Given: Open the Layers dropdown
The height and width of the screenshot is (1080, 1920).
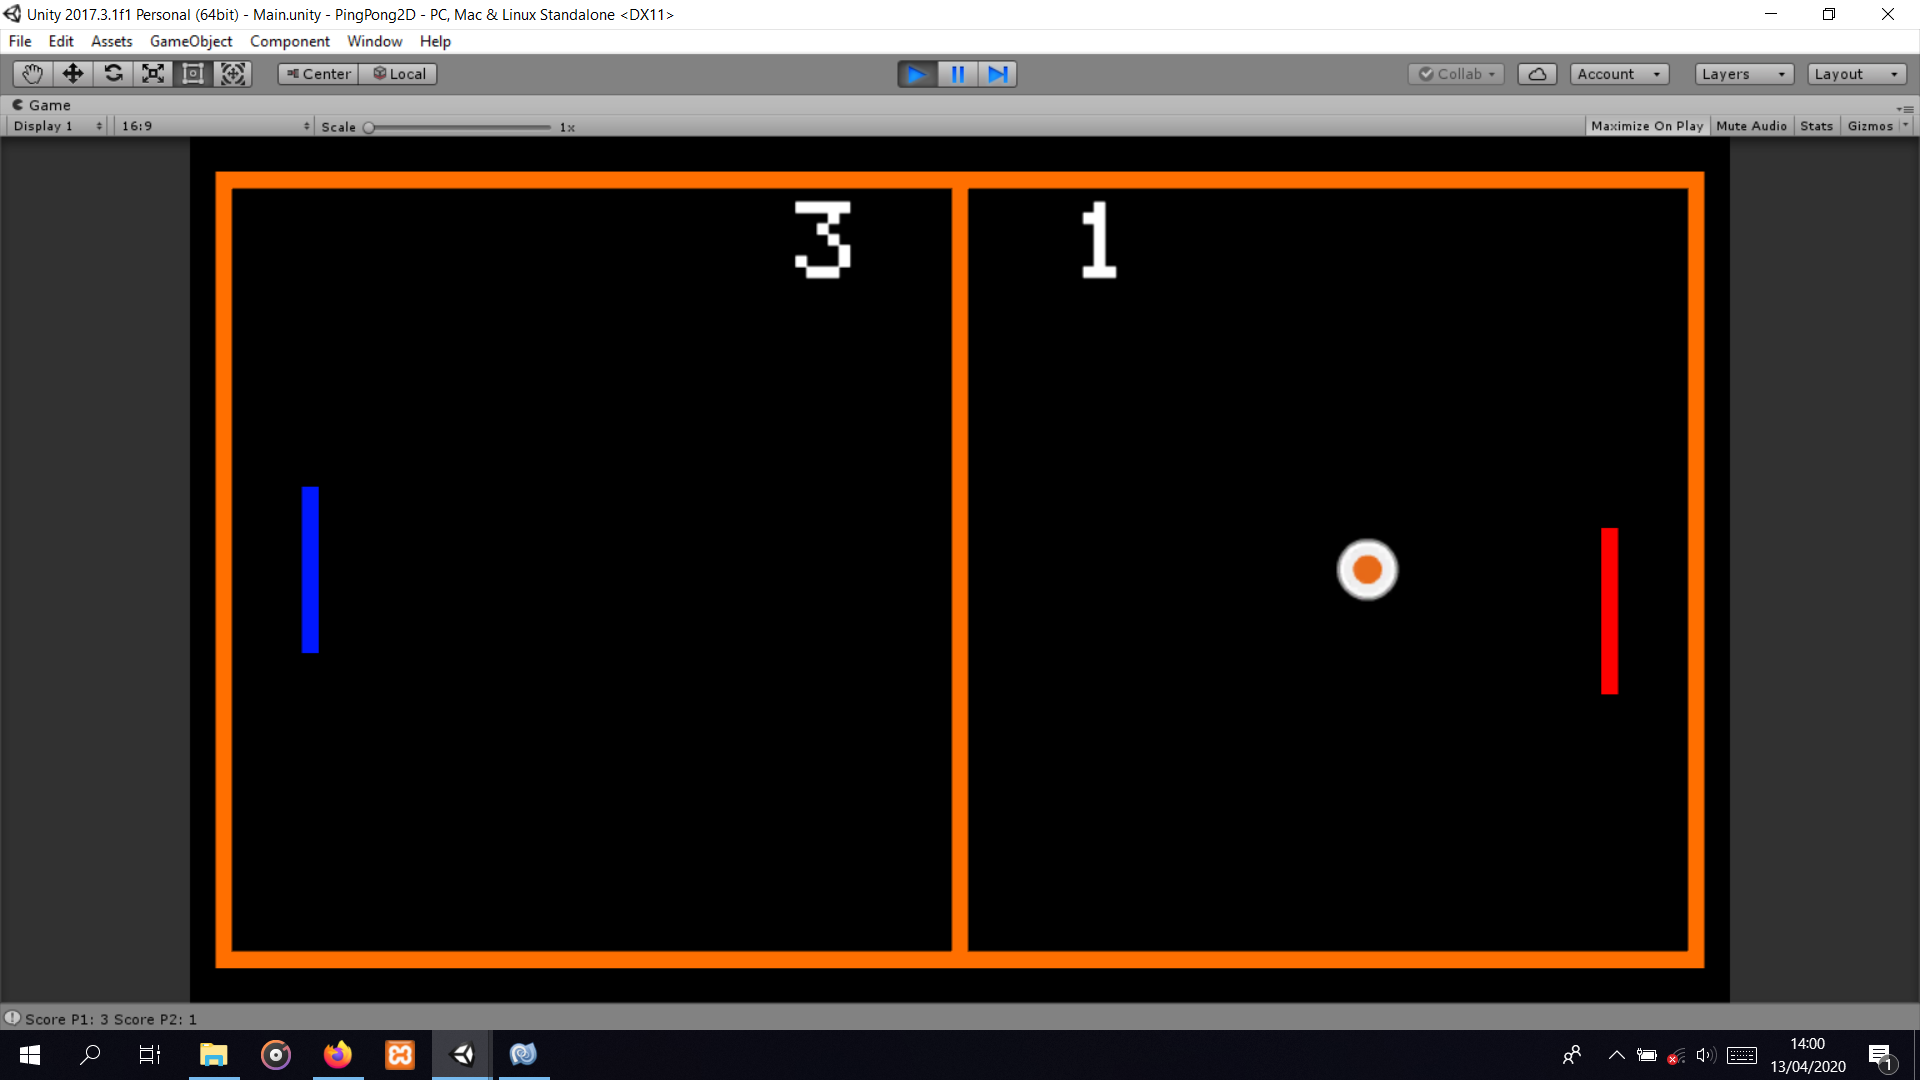Looking at the screenshot, I should (1742, 73).
